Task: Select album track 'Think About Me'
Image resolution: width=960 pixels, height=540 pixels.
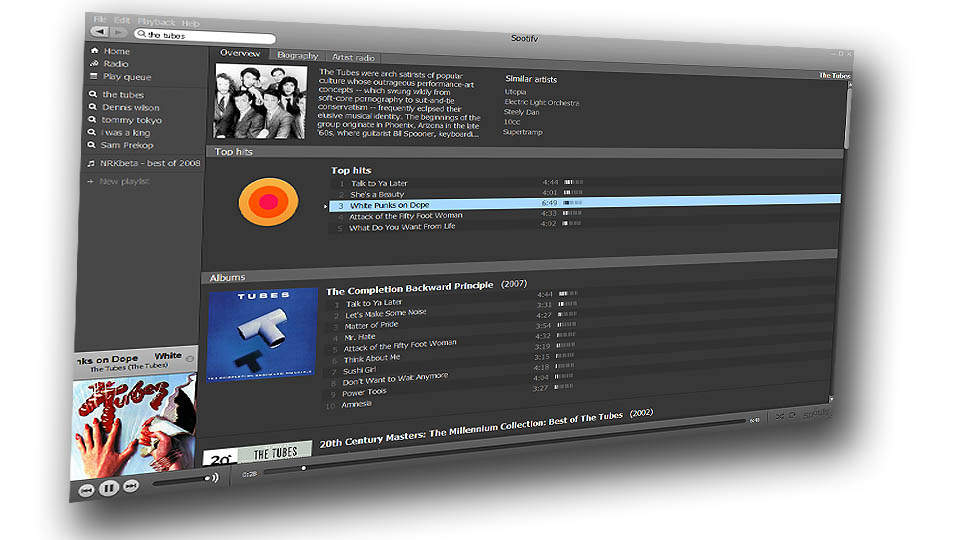Action: (372, 359)
